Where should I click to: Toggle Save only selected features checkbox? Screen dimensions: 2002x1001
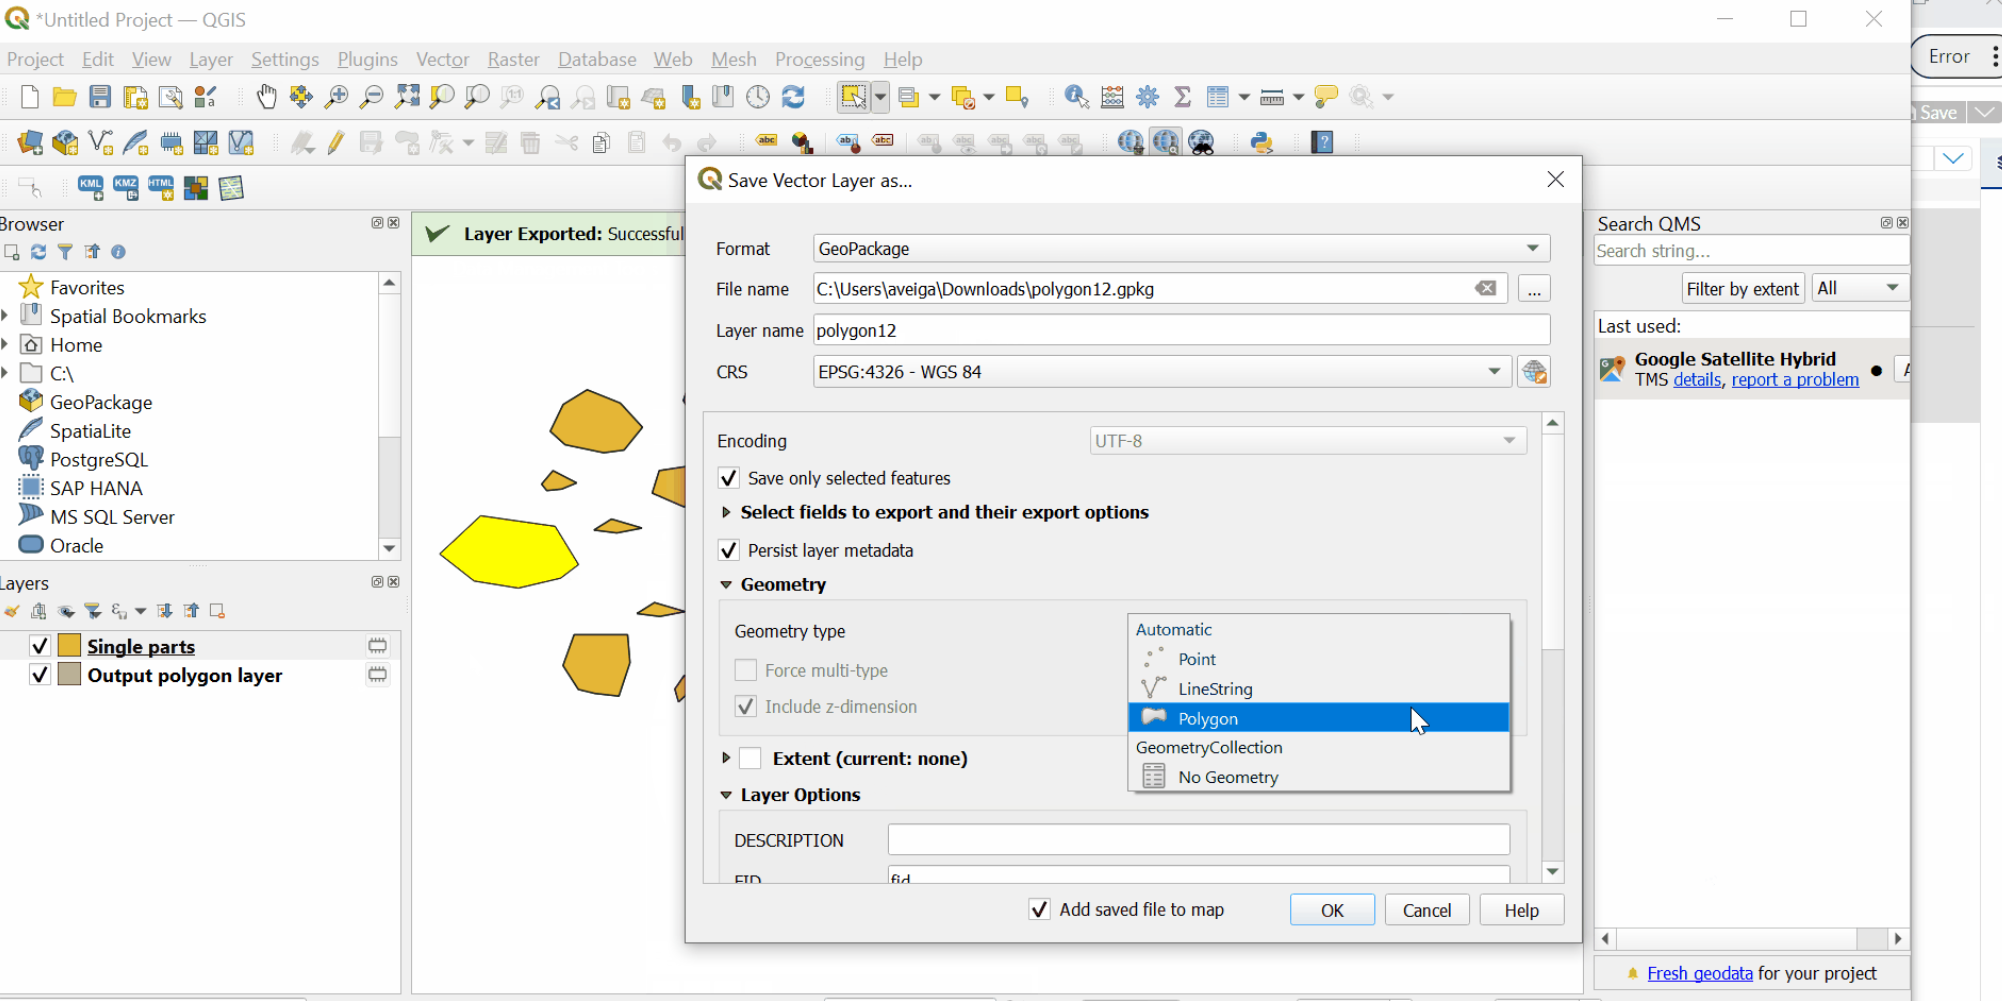[x=729, y=478]
